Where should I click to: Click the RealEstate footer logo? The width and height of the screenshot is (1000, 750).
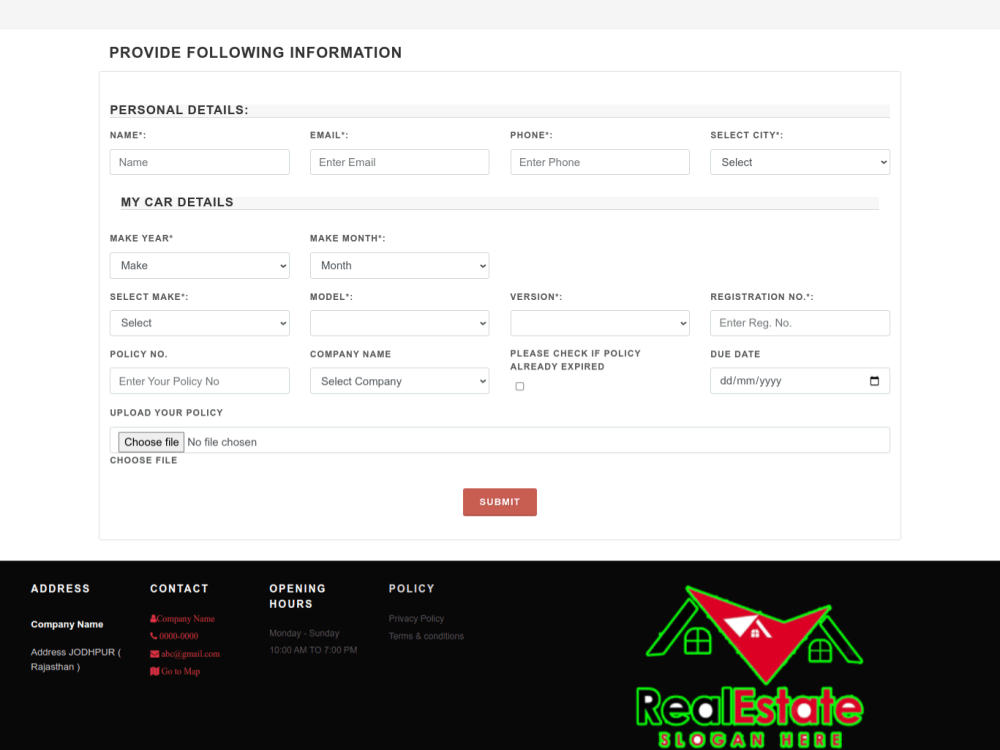(x=751, y=666)
